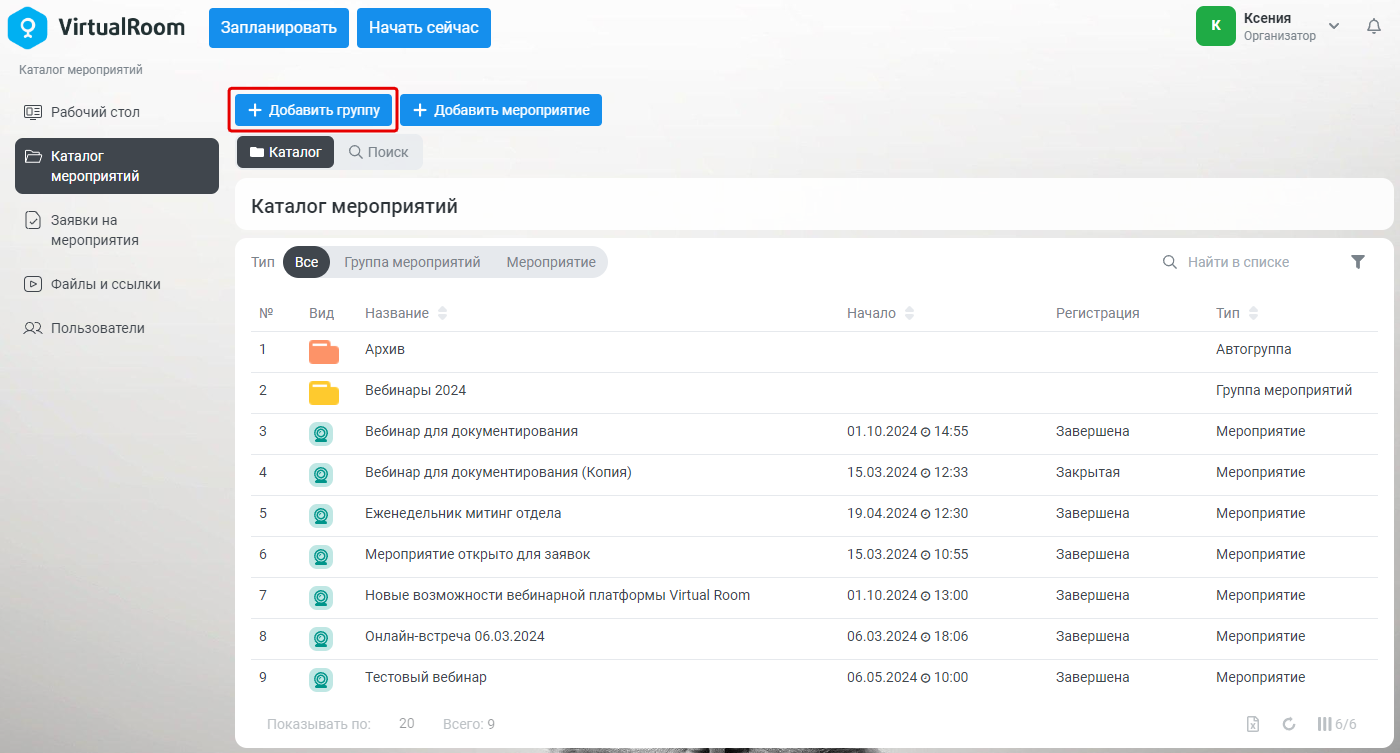Expand the Ксения user menu chevron

1334,26
